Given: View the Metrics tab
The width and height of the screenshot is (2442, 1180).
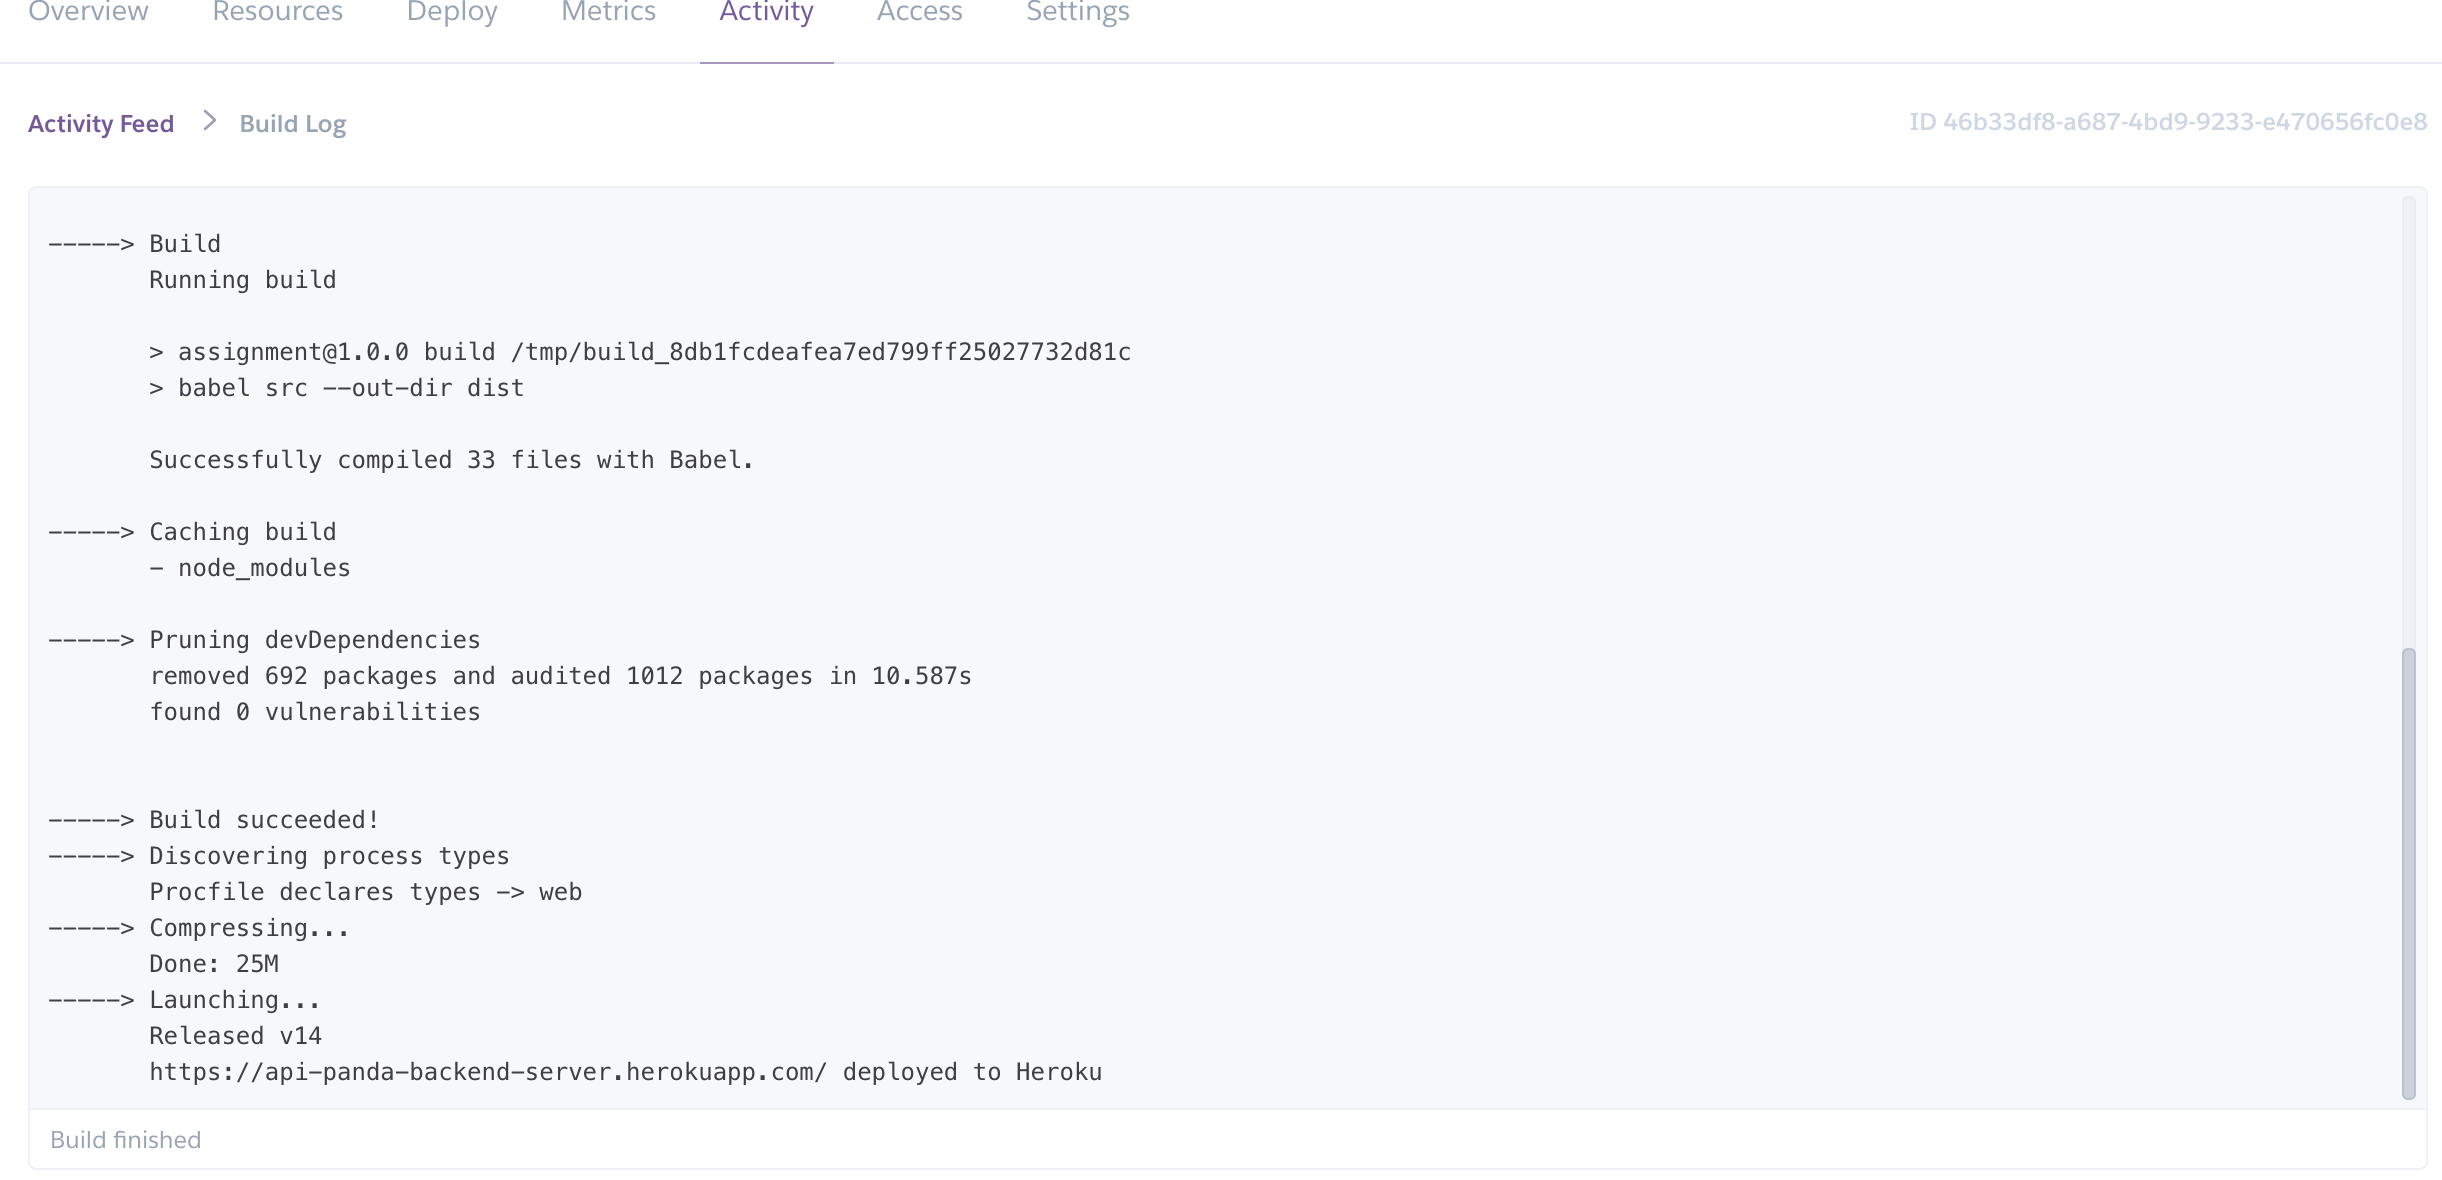Looking at the screenshot, I should (x=609, y=13).
